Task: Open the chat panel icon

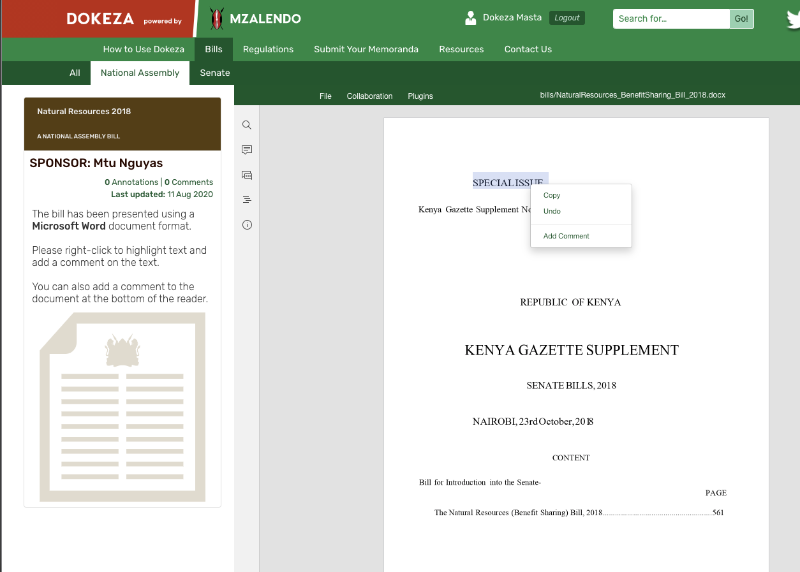Action: click(x=247, y=175)
